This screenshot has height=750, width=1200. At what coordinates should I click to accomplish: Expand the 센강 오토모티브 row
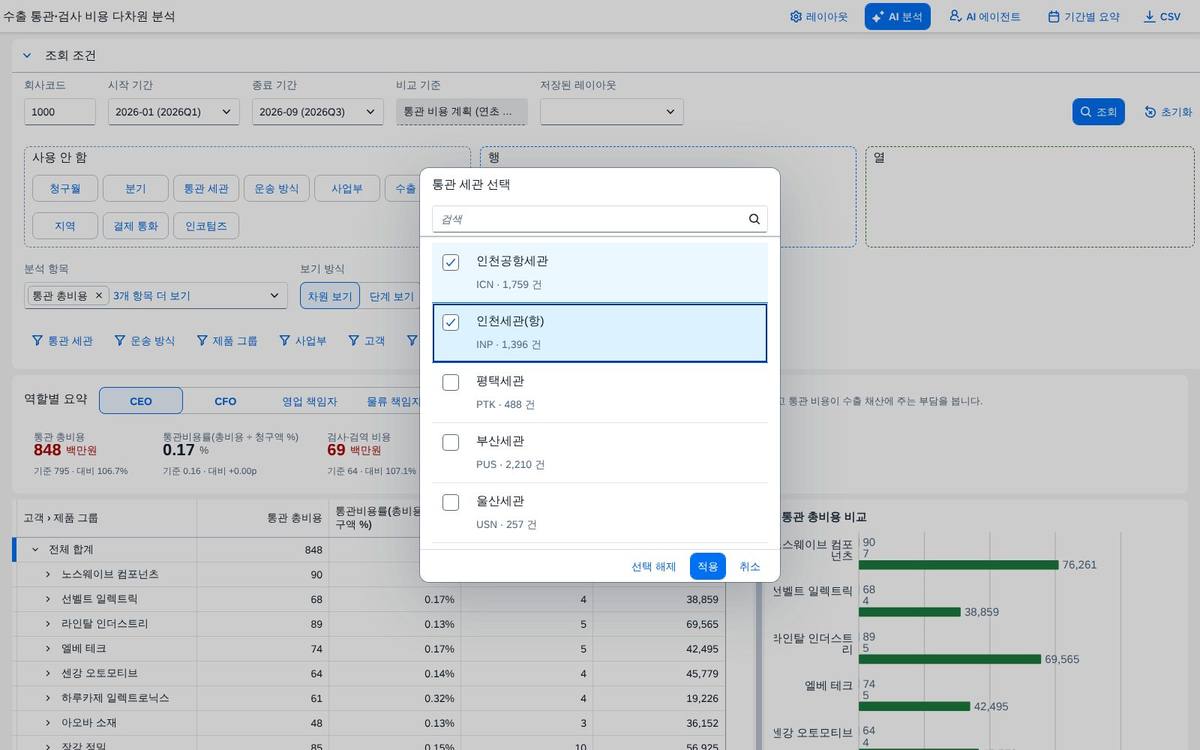pos(48,673)
